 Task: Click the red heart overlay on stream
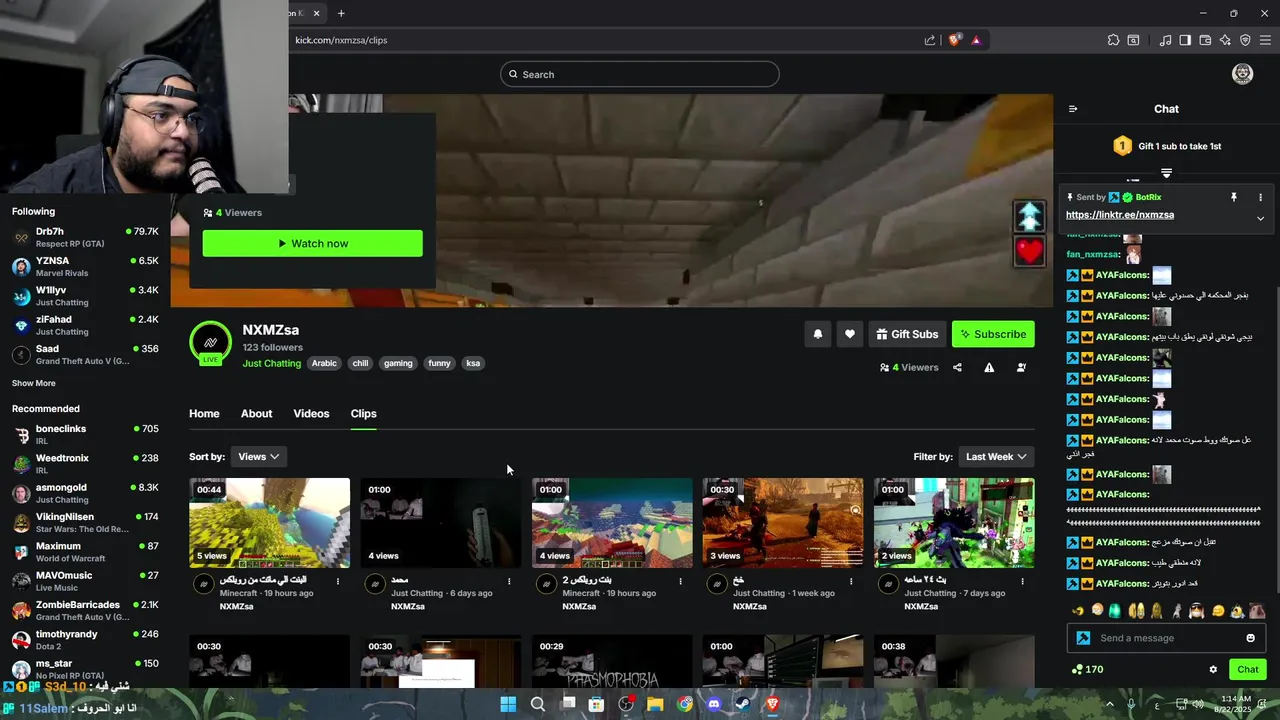point(1030,250)
